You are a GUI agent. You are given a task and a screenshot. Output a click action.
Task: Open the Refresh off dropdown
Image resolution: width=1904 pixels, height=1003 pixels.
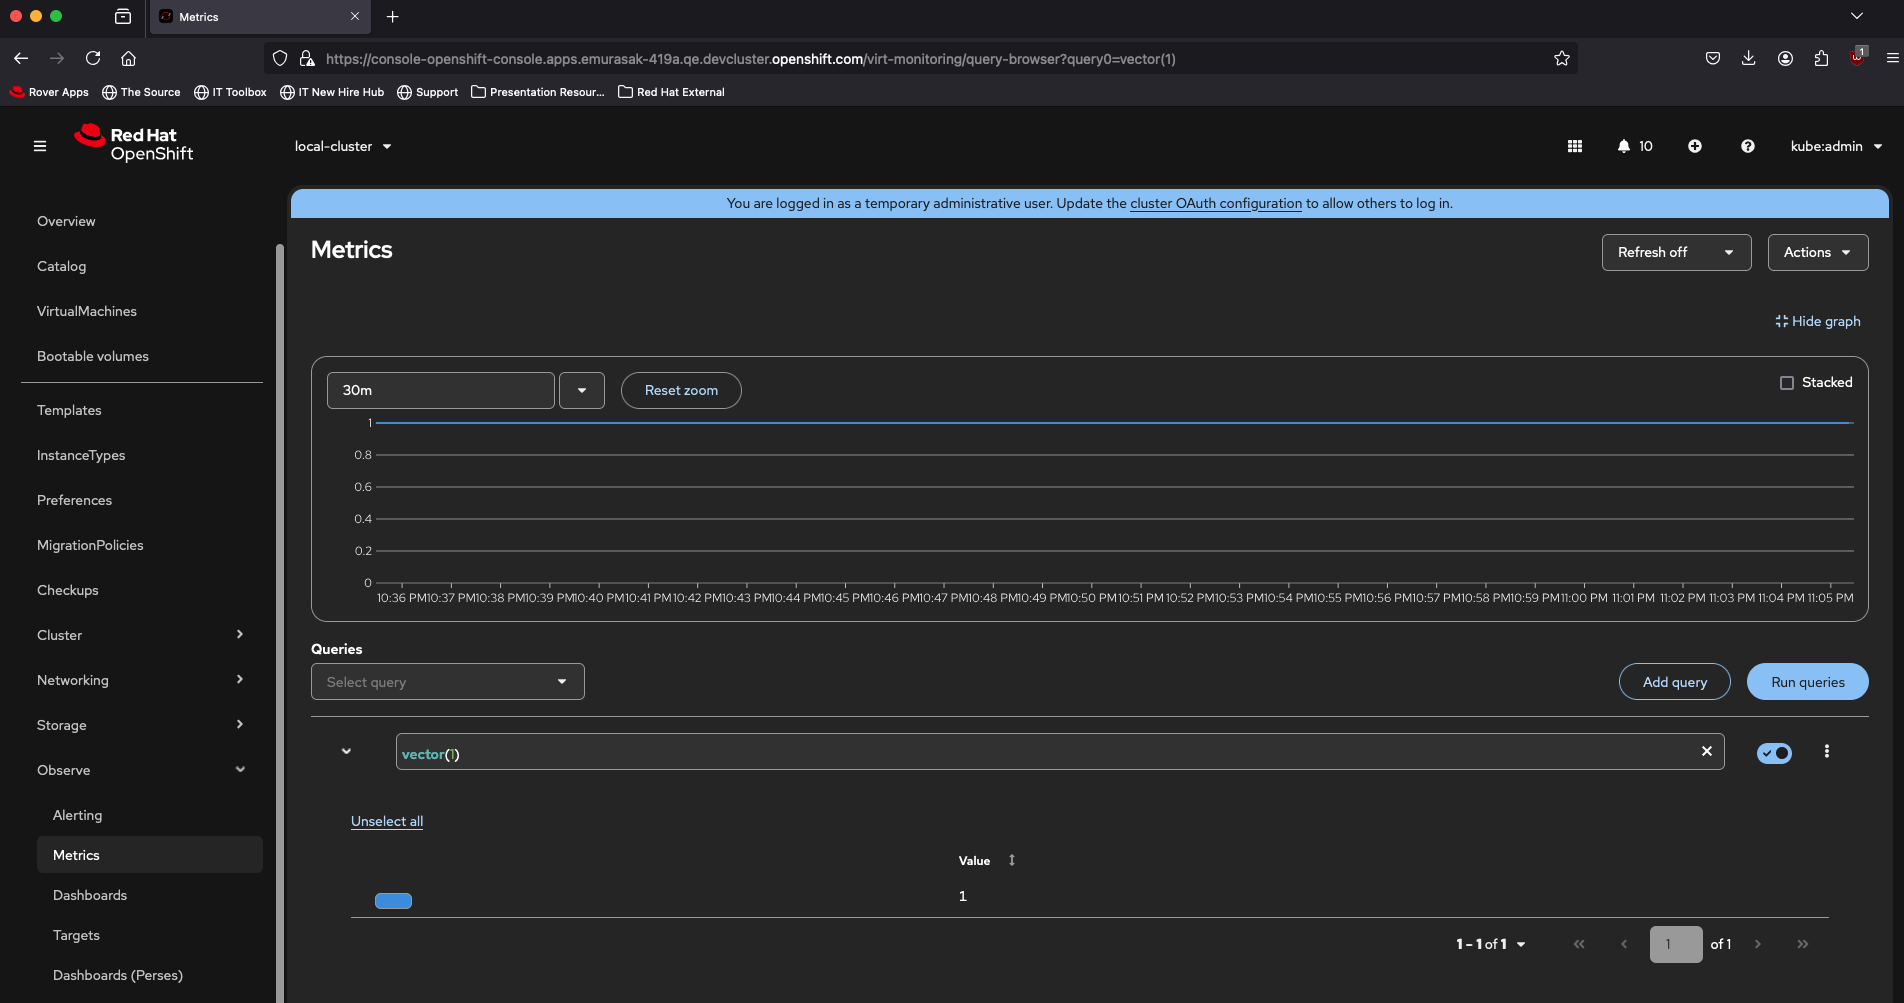[1676, 252]
